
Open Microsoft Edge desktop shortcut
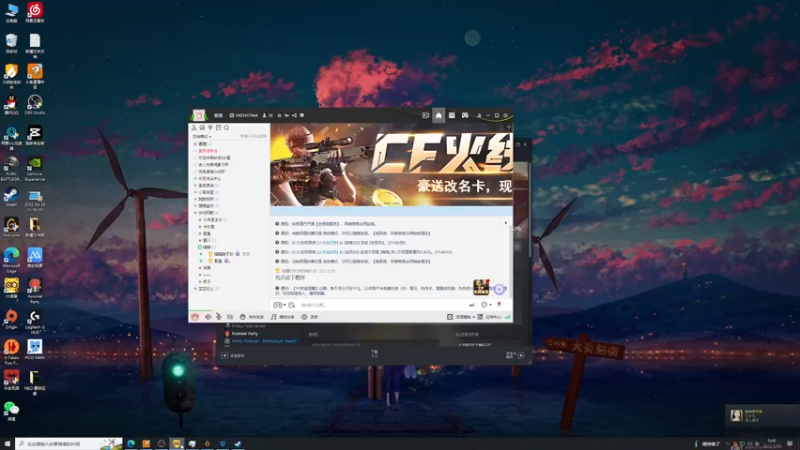[x=11, y=261]
